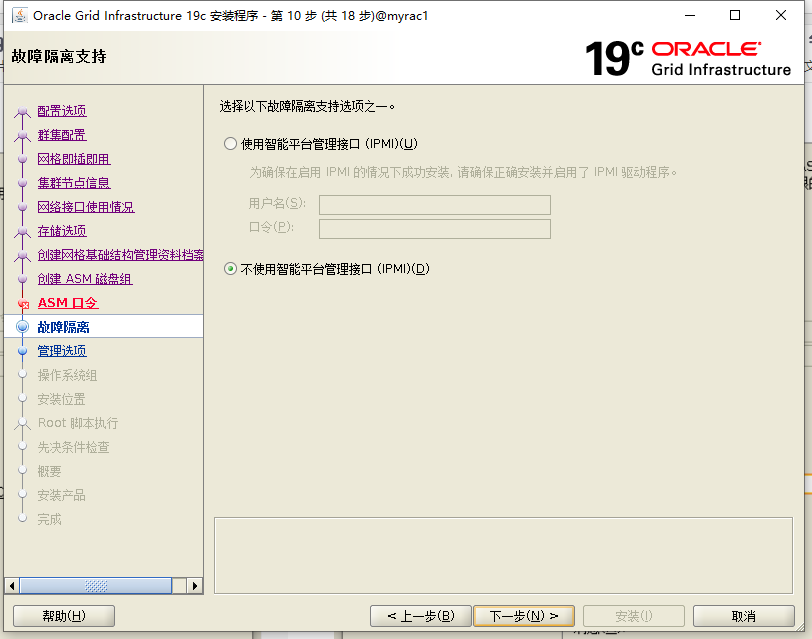Open the 网络接口使用情况 step
The height and width of the screenshot is (639, 812).
(85, 207)
